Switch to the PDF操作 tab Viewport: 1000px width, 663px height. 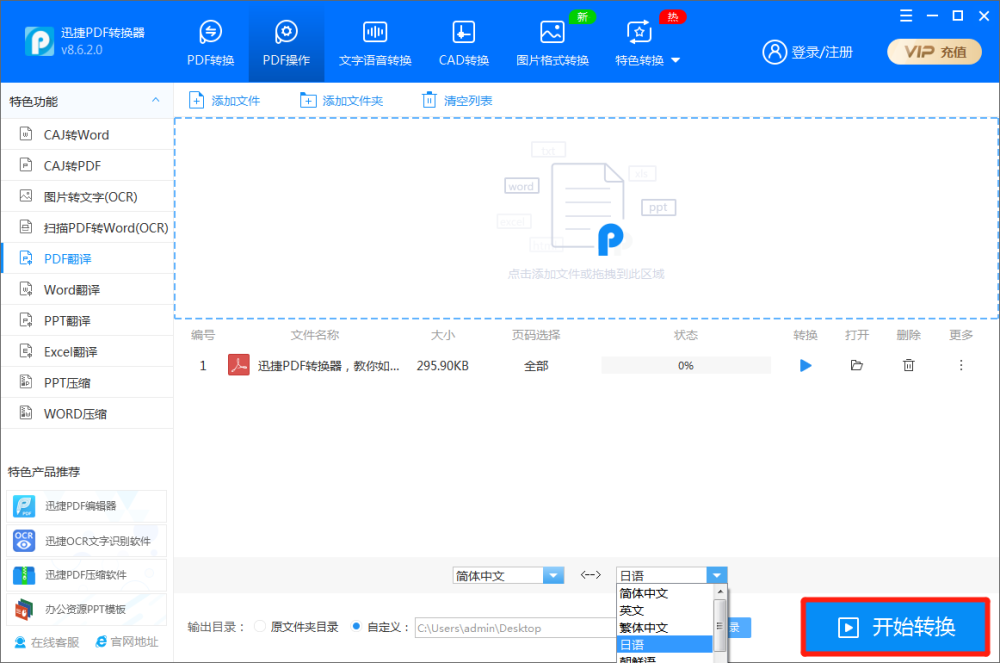tap(286, 43)
